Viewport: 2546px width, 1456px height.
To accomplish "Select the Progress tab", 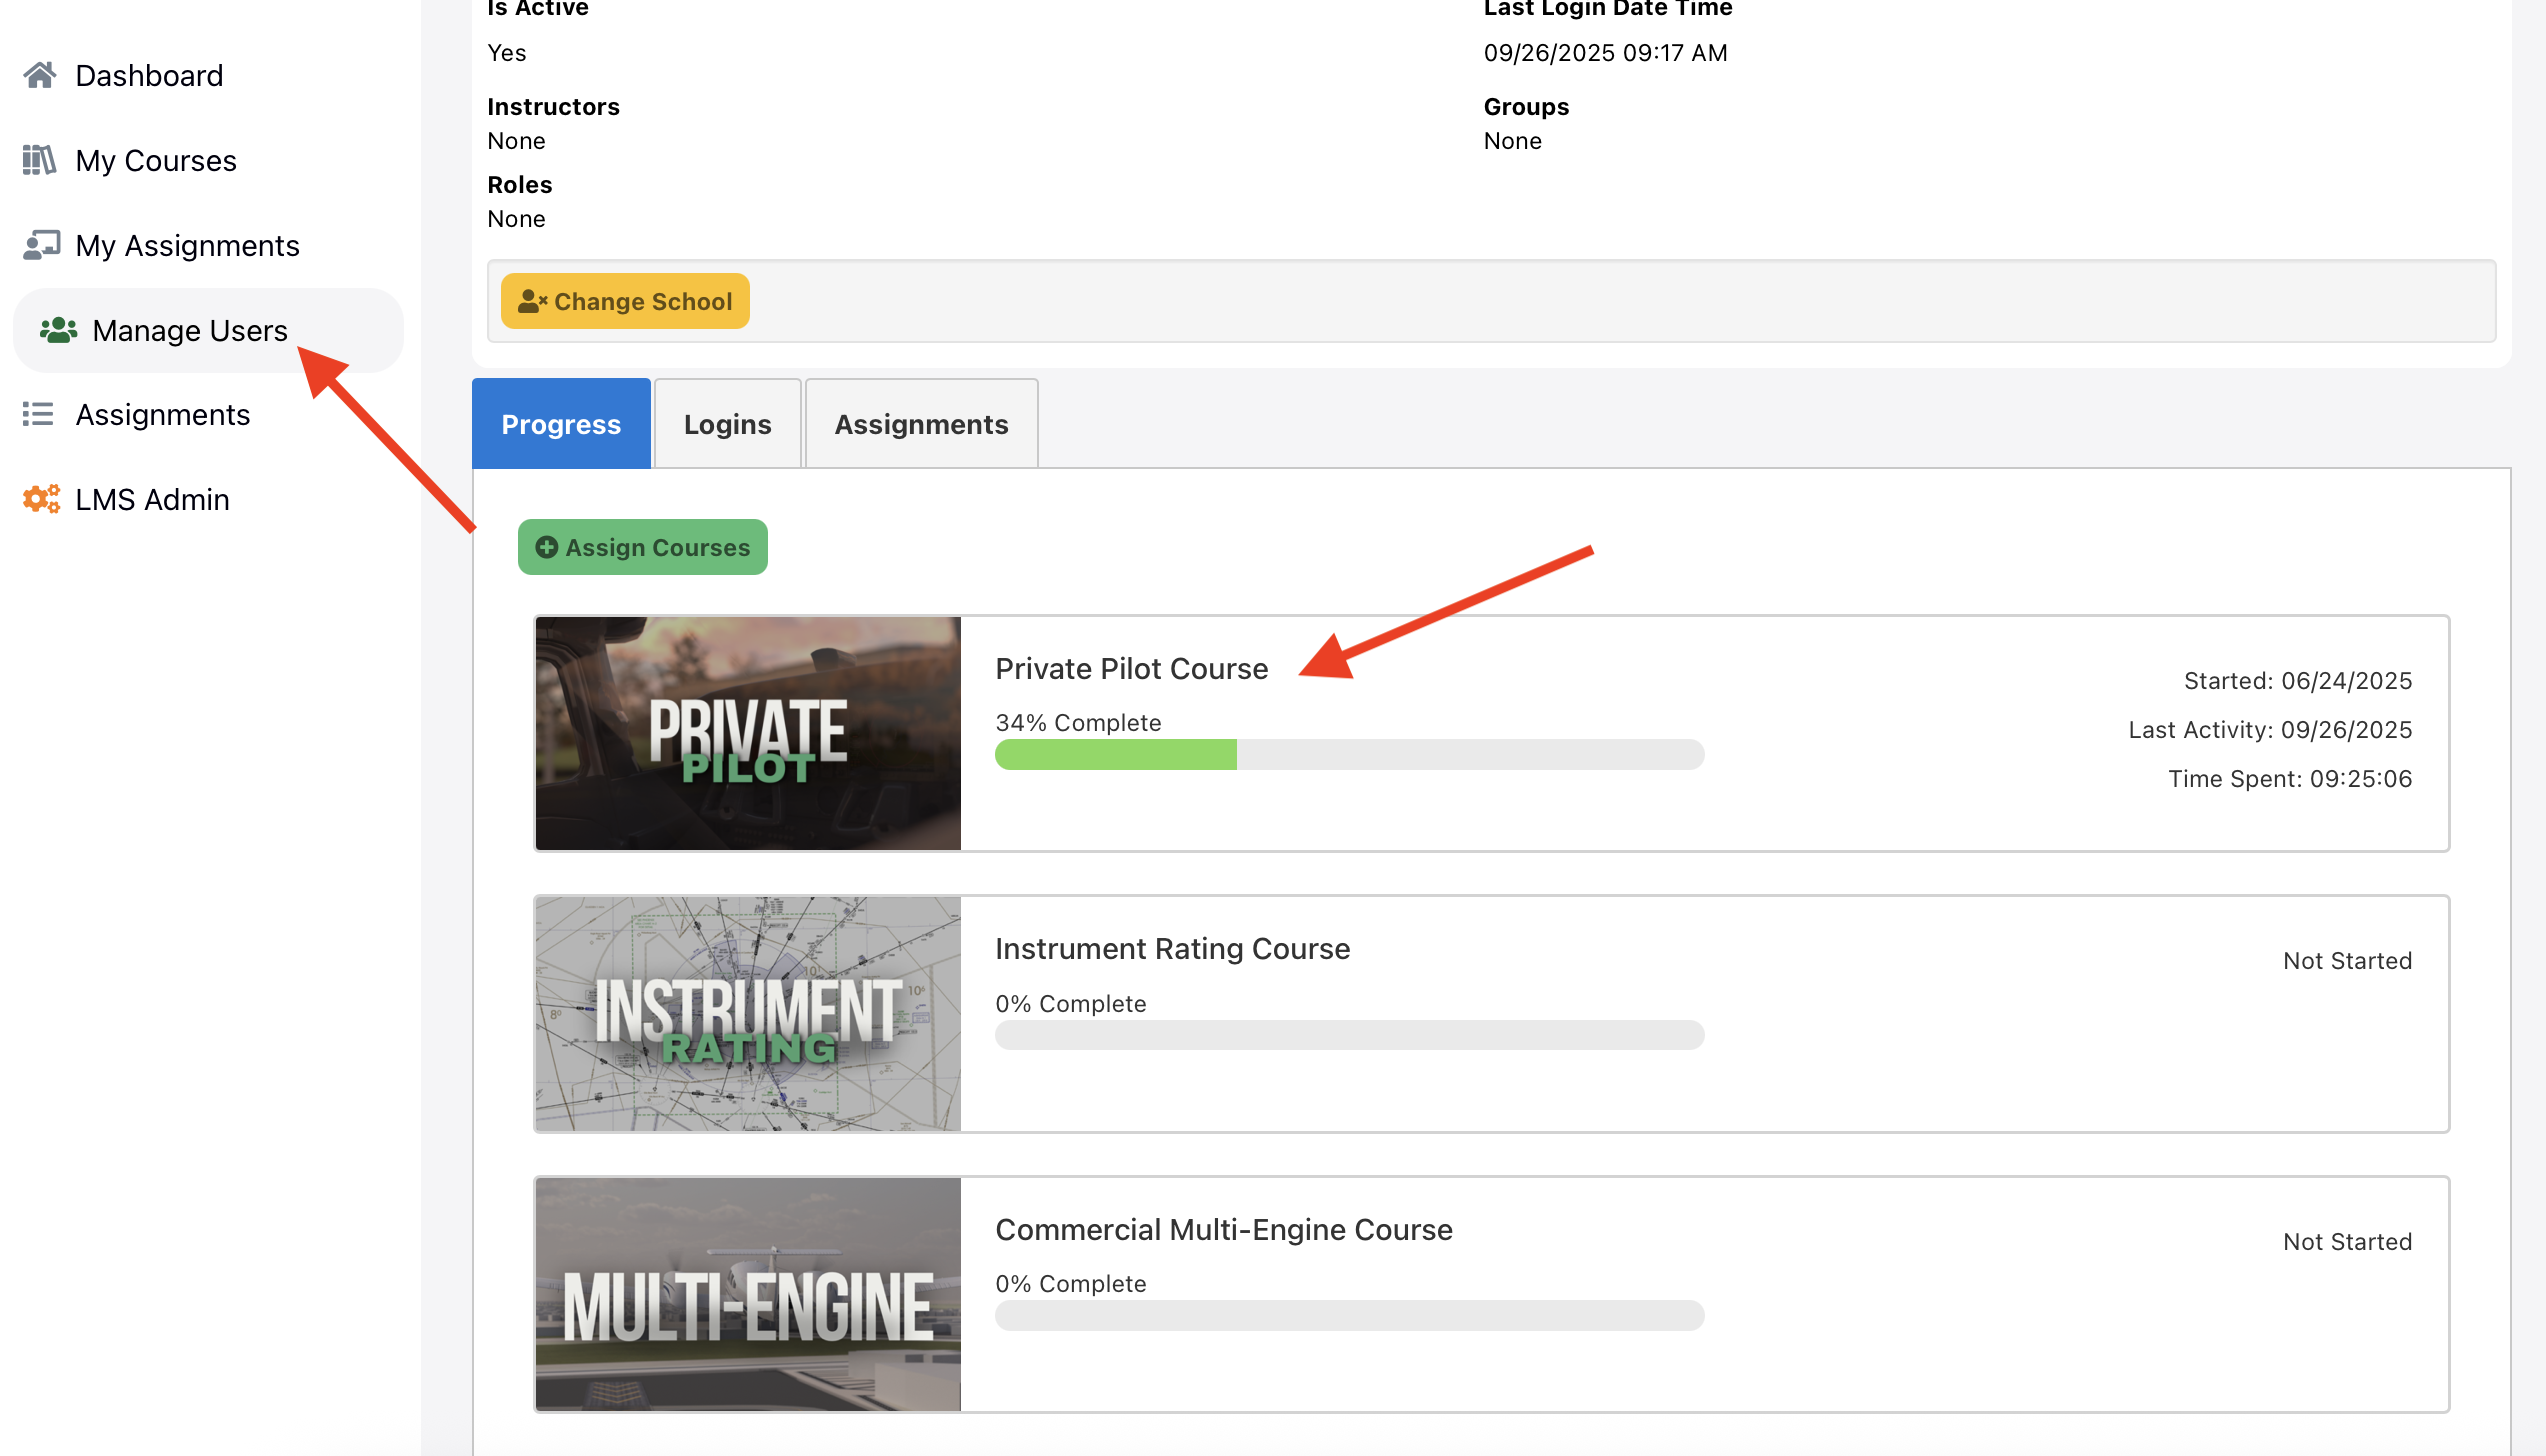I will tap(561, 424).
